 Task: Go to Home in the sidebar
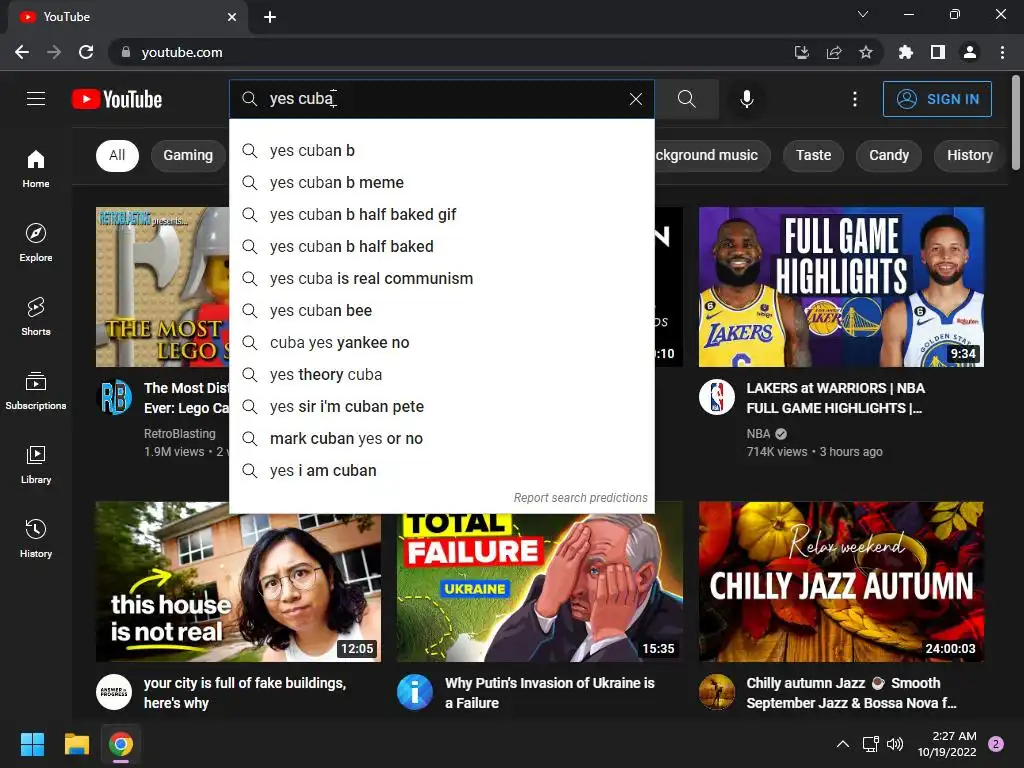pos(36,168)
